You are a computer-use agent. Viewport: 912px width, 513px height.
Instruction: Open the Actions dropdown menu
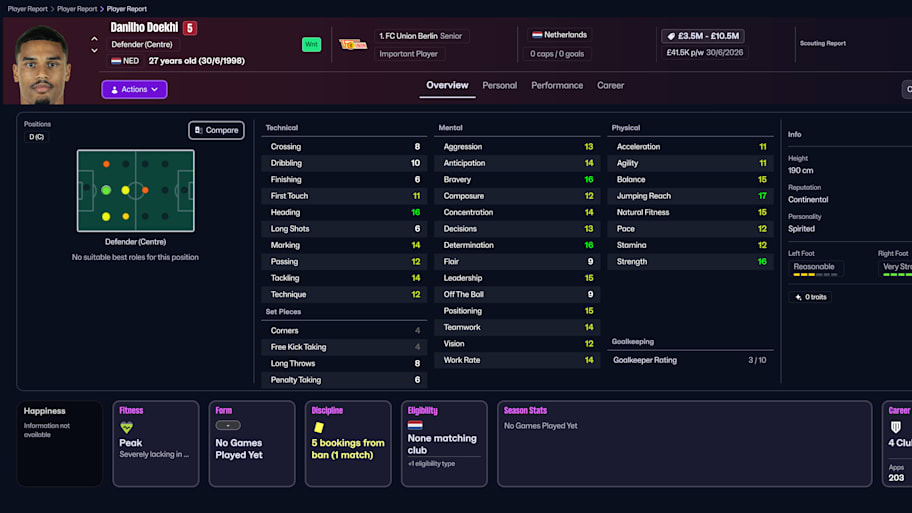[134, 90]
